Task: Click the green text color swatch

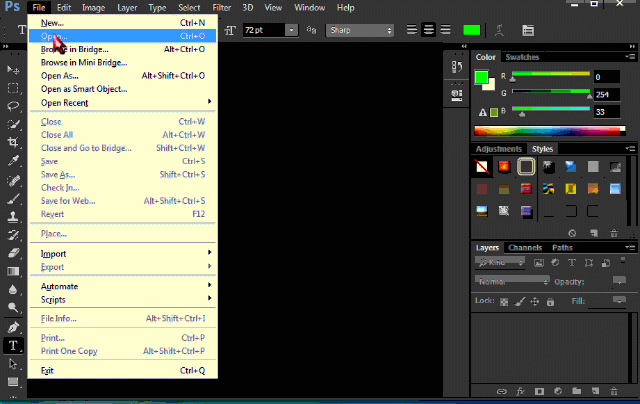Action: 471,30
